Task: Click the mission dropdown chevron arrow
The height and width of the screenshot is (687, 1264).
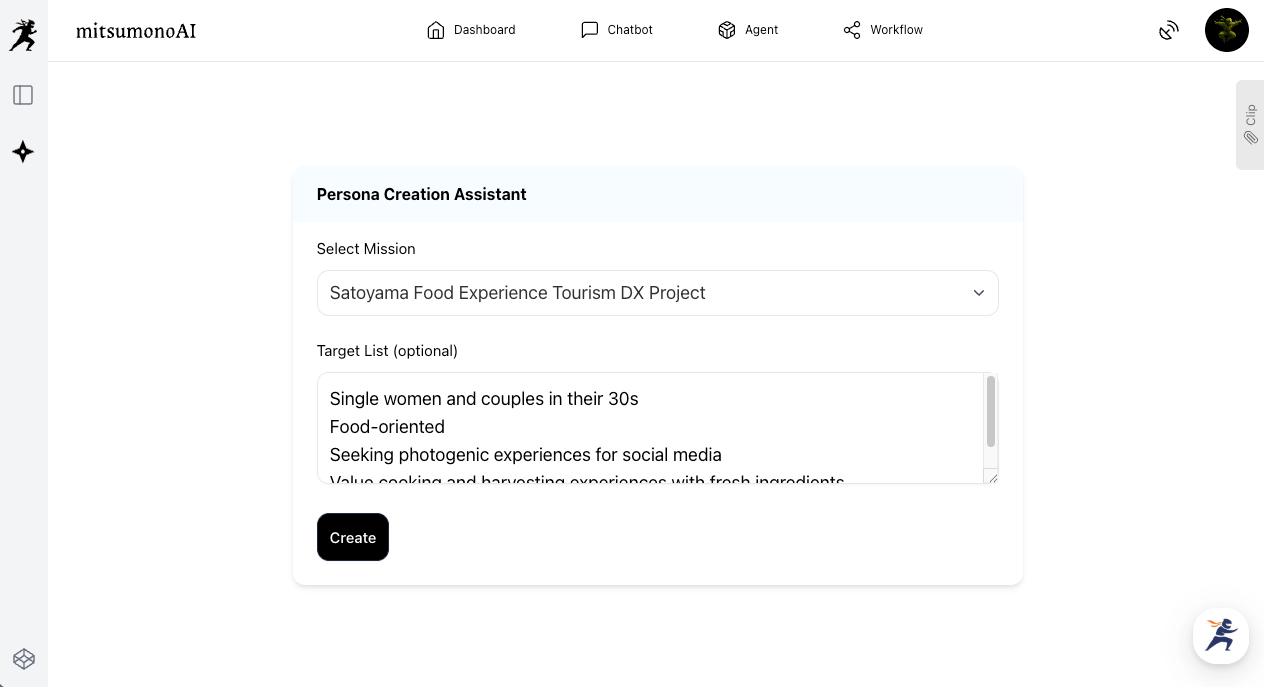Action: pyautogui.click(x=979, y=293)
